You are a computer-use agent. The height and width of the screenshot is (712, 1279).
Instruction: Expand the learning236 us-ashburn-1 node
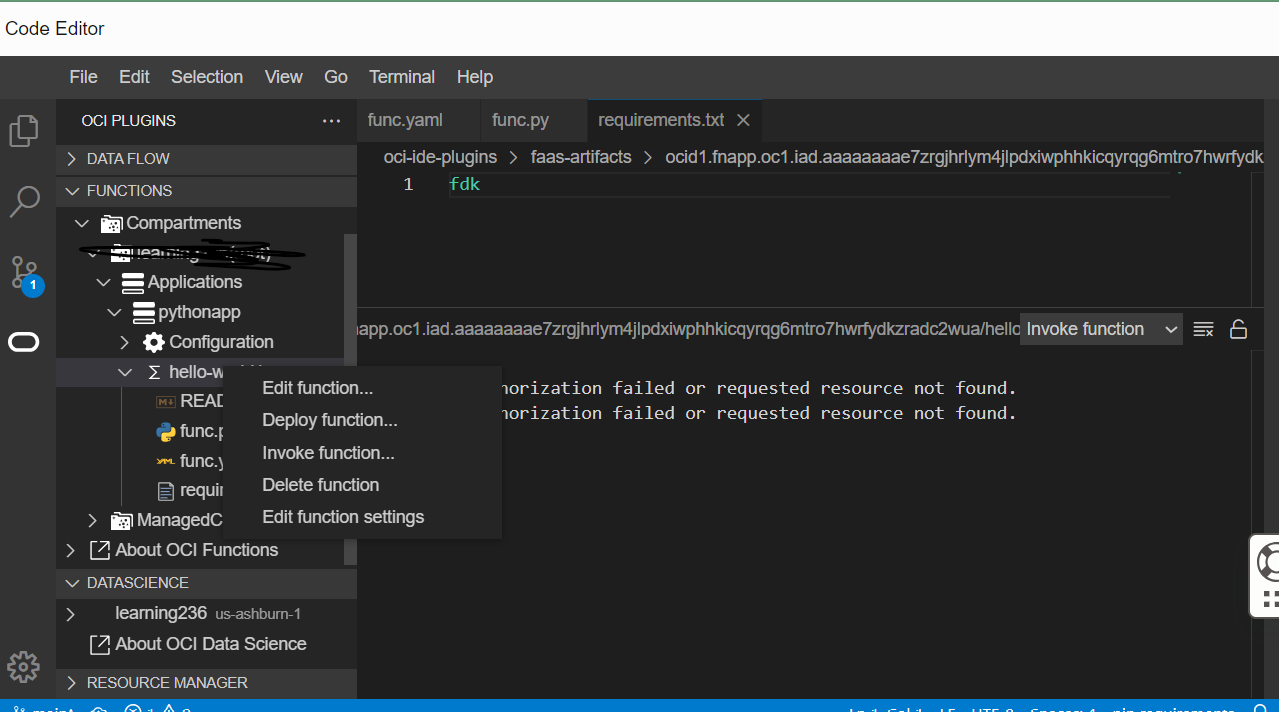click(71, 614)
